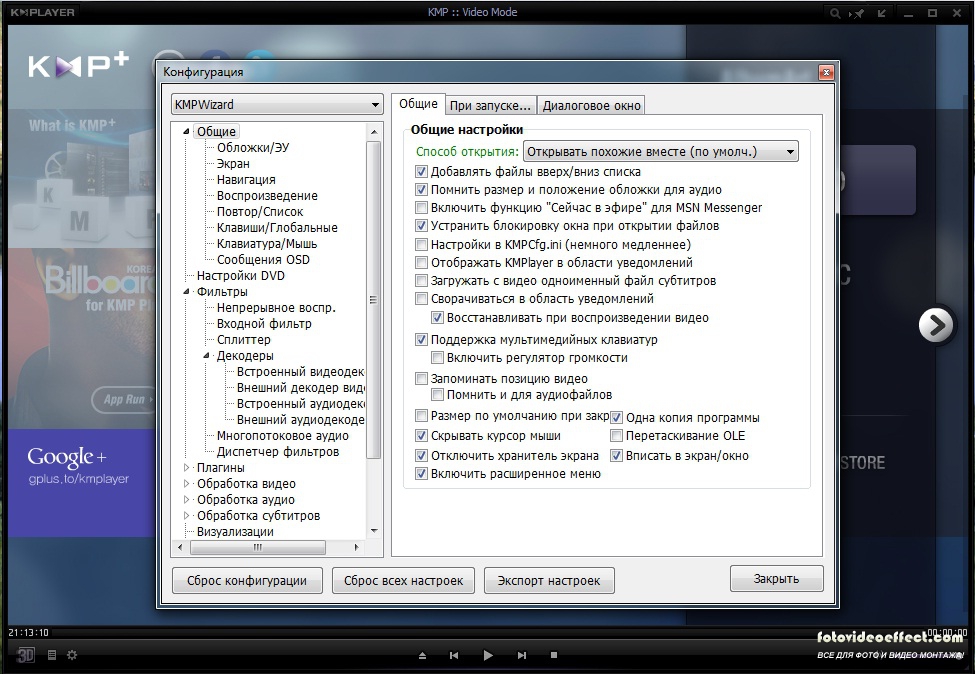975x674 pixels.
Task: Click the tree horizontal scrollbar thumb
Action: coord(257,547)
